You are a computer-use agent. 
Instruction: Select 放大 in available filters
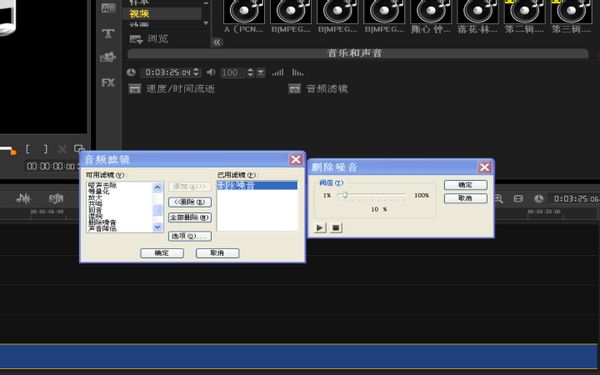95,197
